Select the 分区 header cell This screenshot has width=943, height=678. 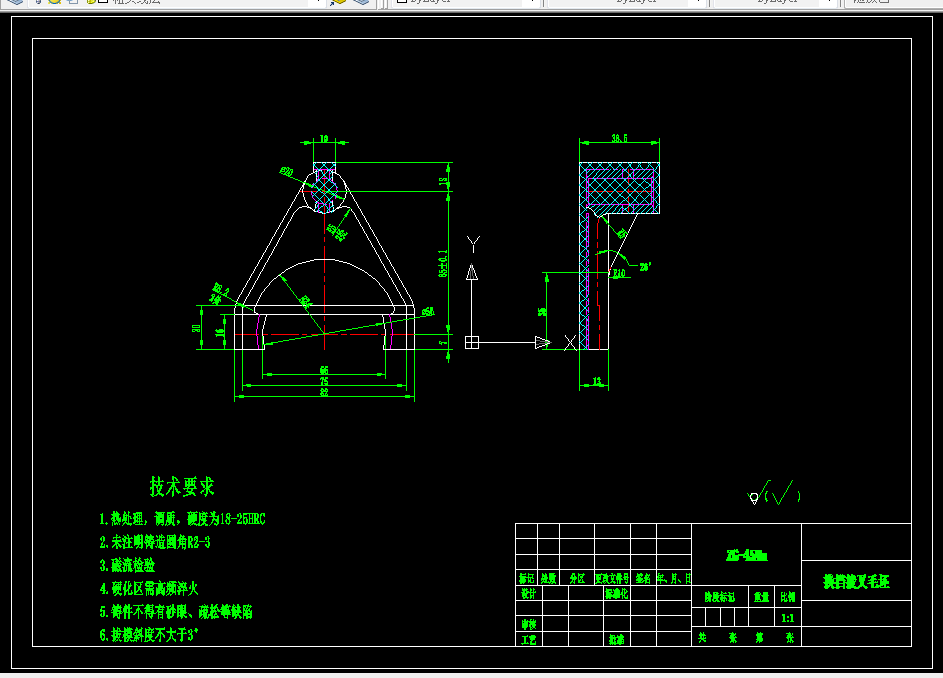pos(577,578)
